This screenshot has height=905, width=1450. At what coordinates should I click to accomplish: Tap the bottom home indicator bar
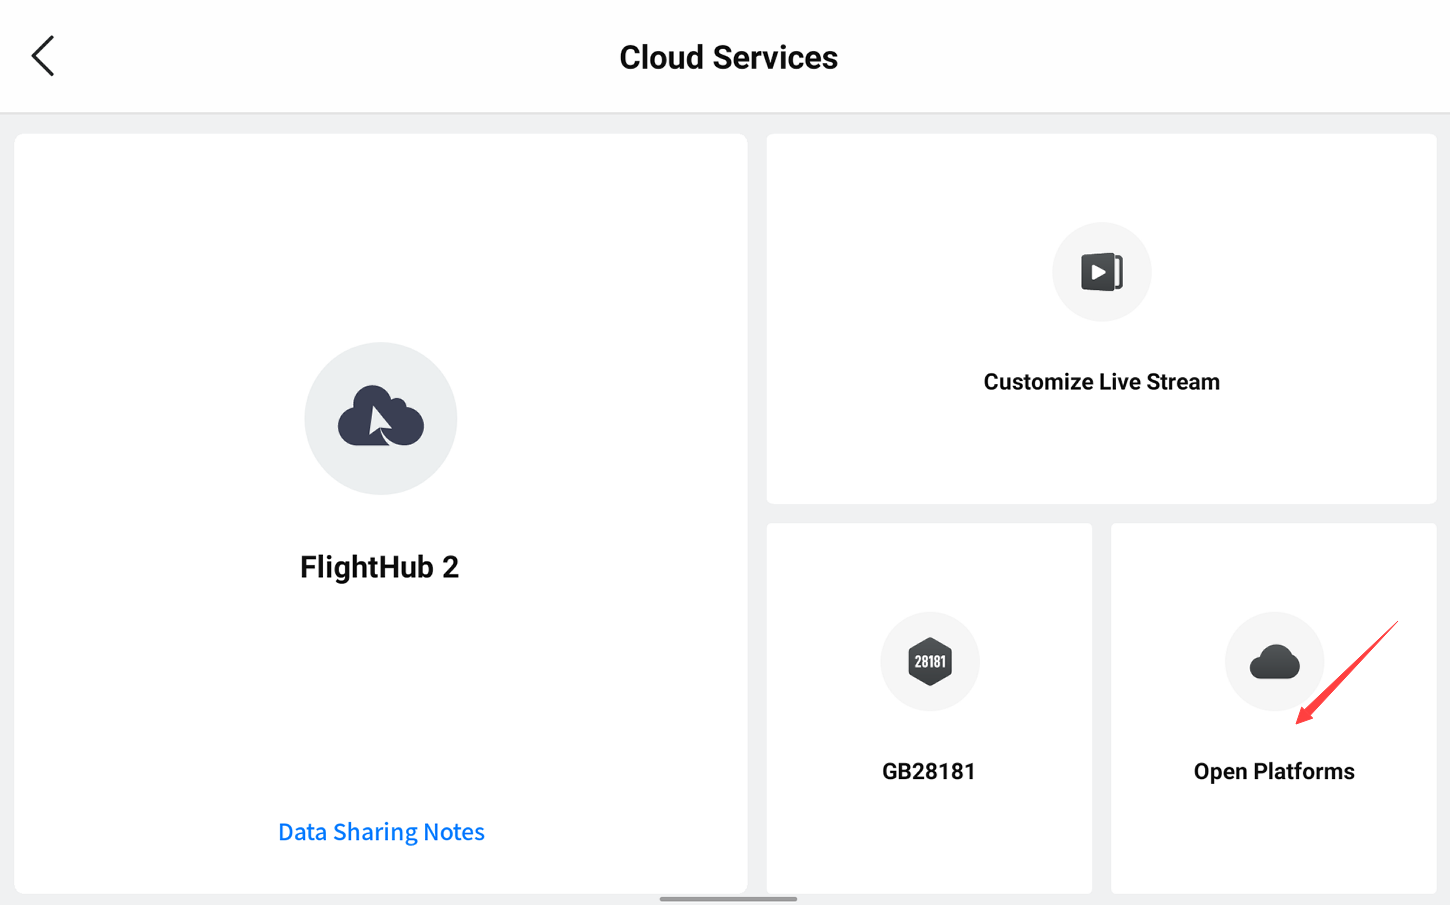click(728, 898)
